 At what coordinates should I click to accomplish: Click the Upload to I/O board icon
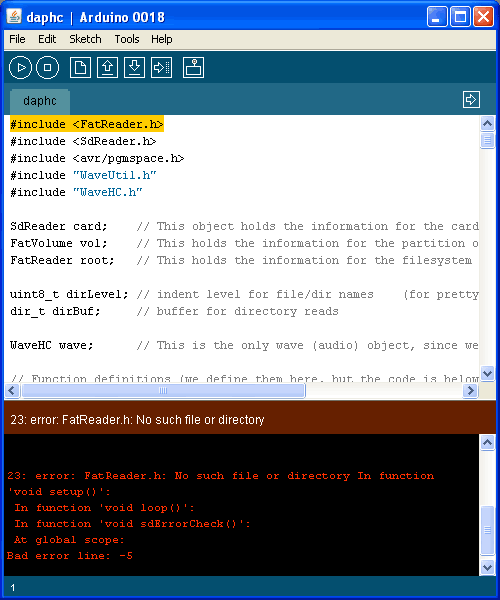(x=161, y=68)
